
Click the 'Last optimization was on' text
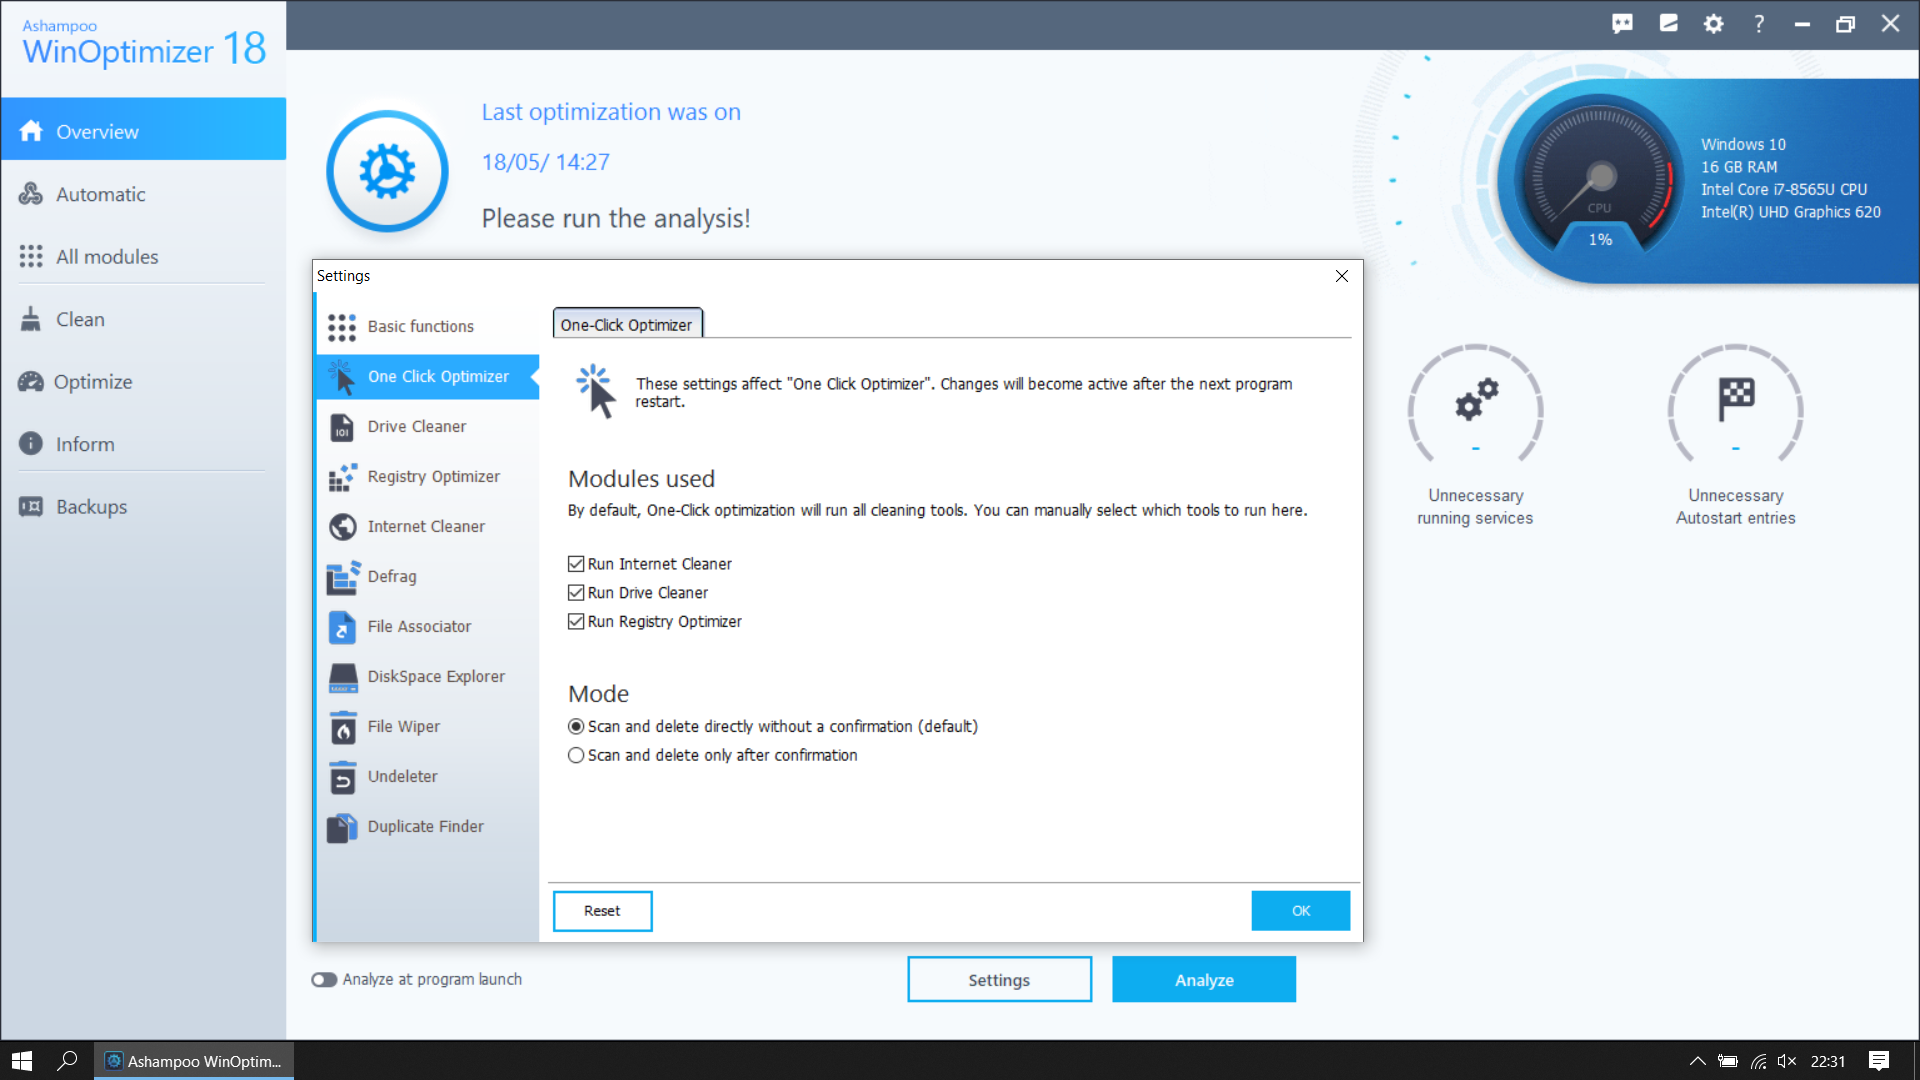[611, 112]
